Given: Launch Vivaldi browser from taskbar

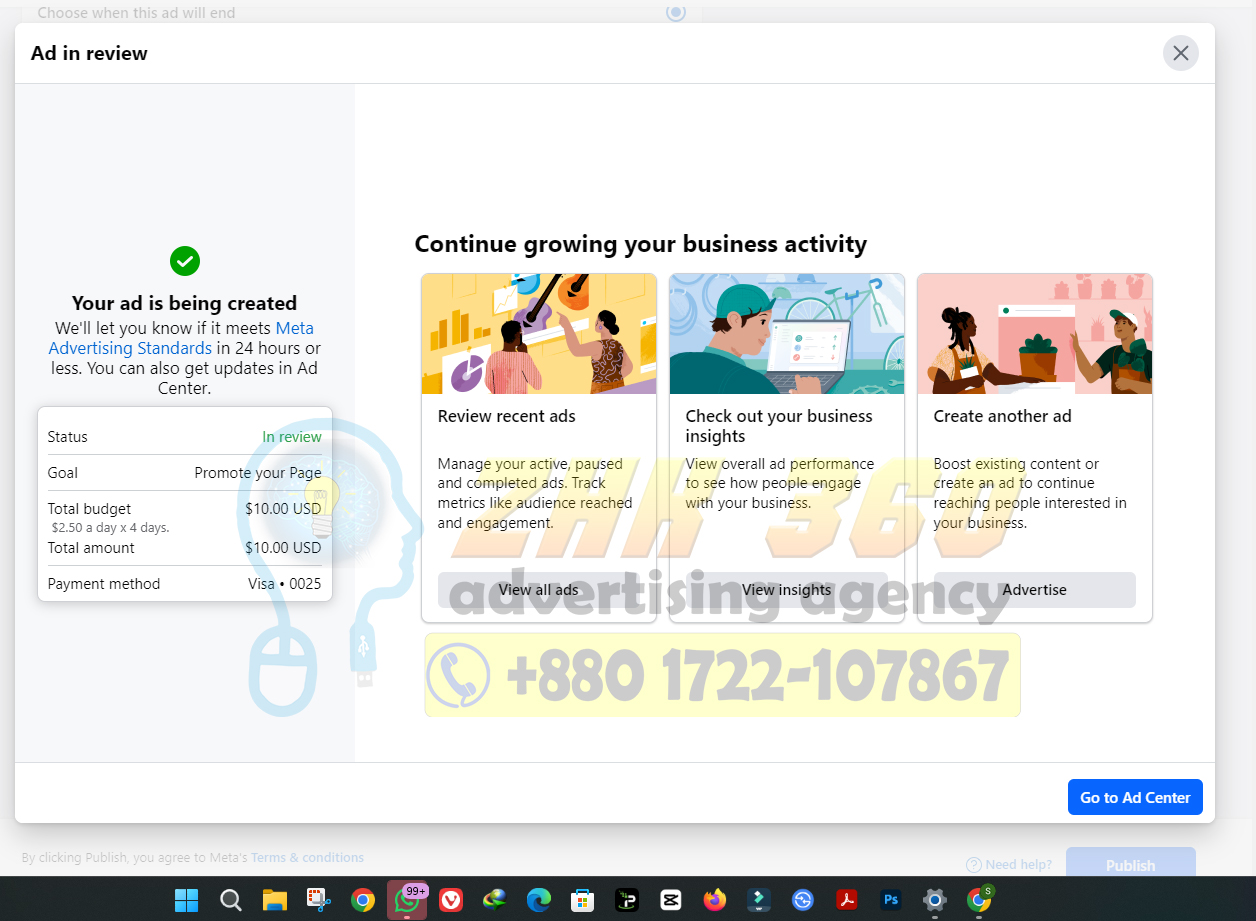Looking at the screenshot, I should [451, 900].
